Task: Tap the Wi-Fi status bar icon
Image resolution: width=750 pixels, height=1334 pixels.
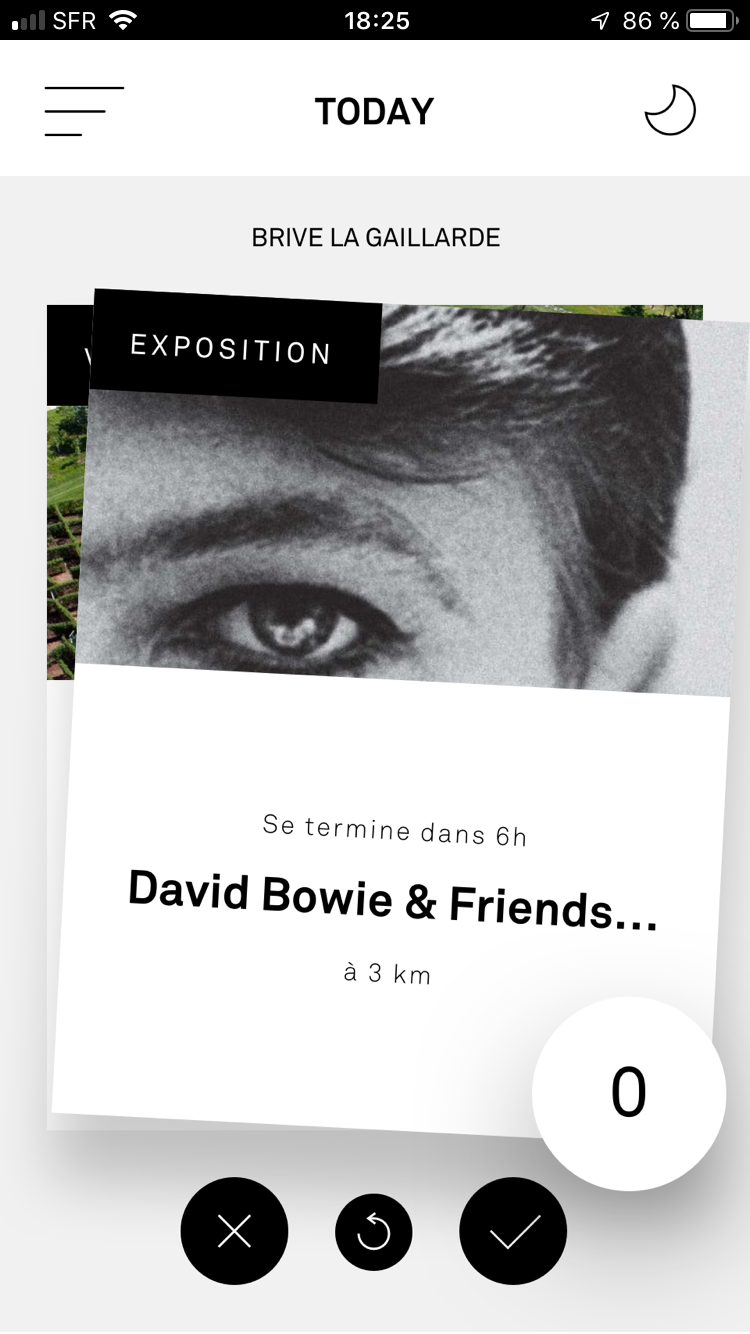Action: (123, 20)
